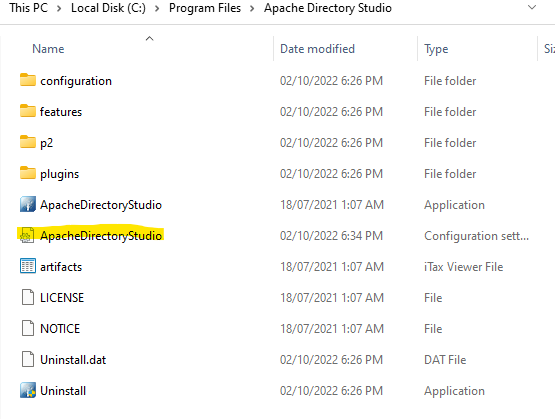Sort by the Name column header

(x=48, y=49)
